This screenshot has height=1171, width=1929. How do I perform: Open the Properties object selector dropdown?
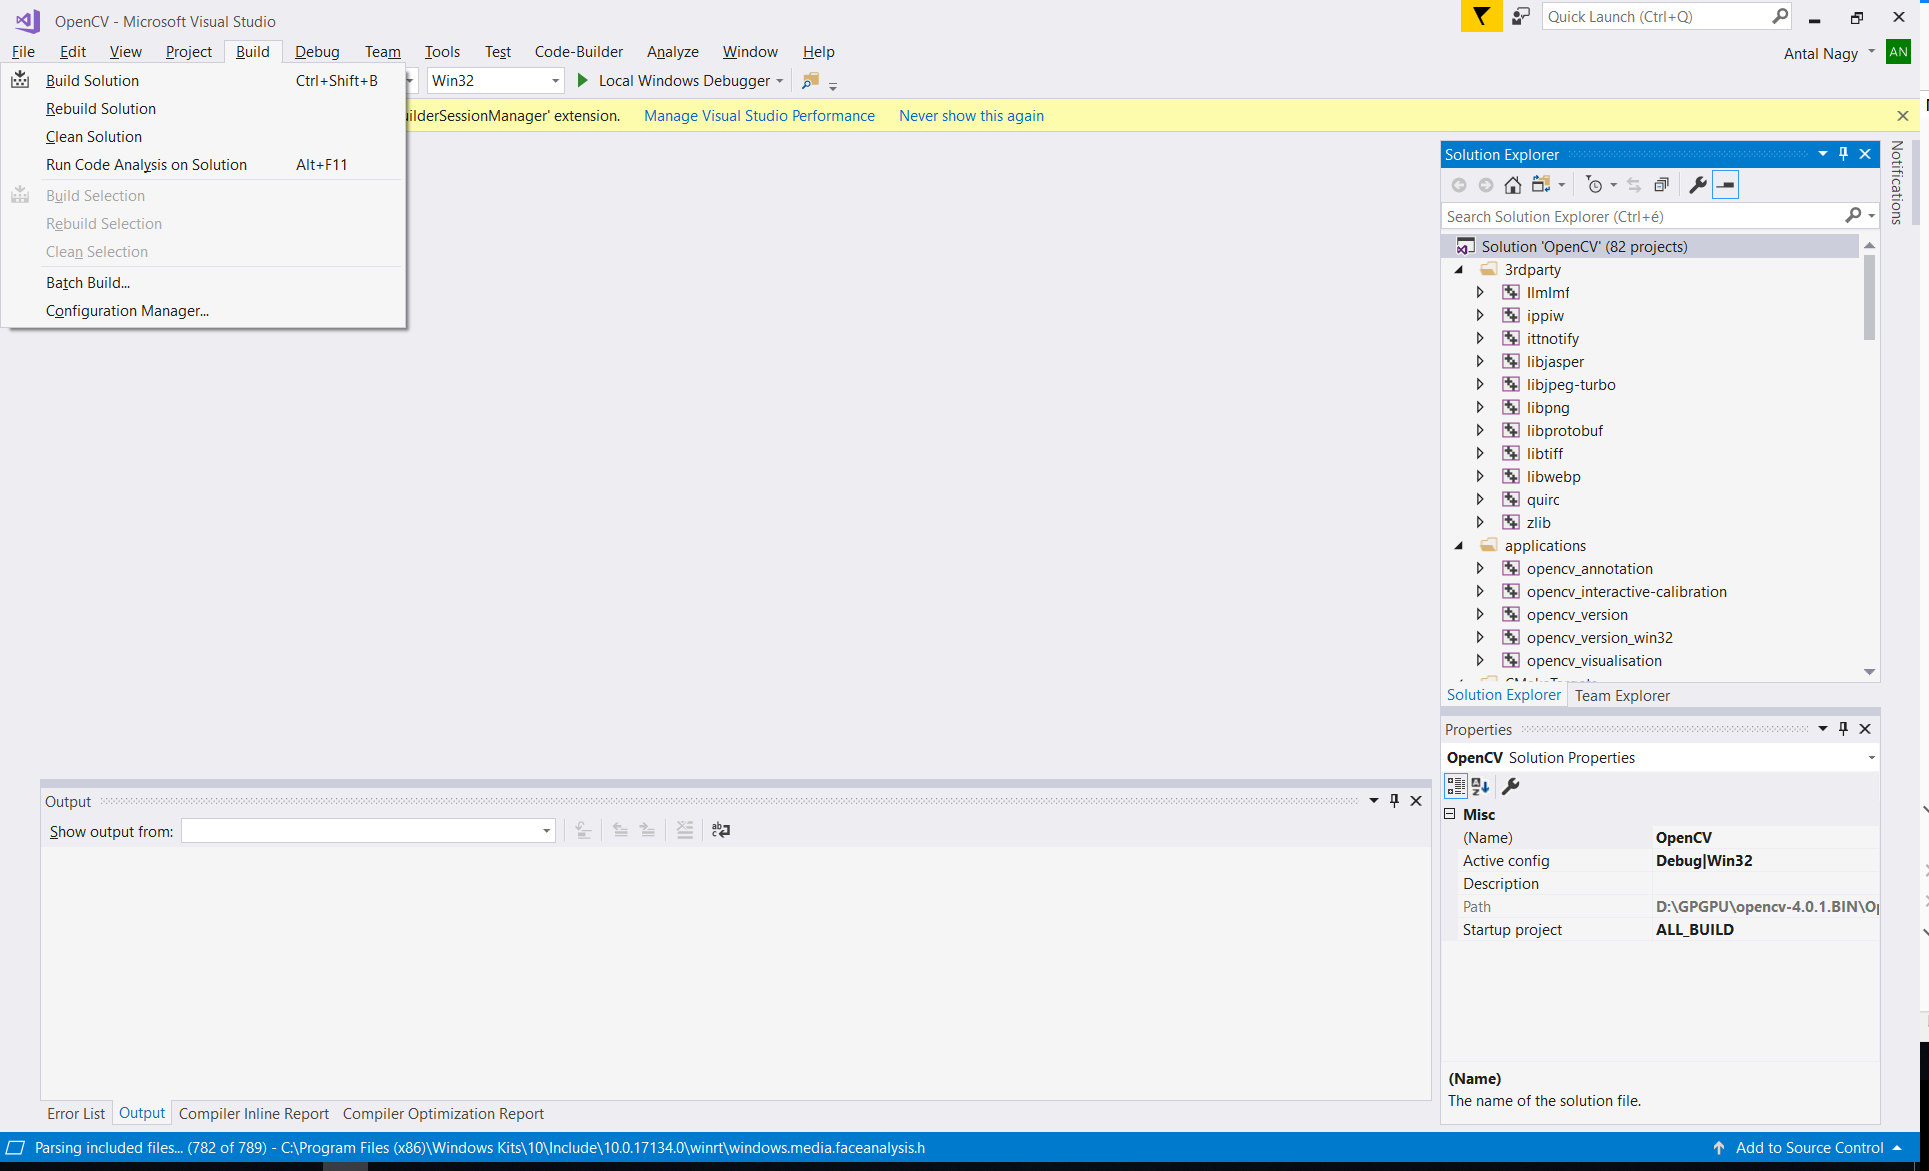(1871, 757)
